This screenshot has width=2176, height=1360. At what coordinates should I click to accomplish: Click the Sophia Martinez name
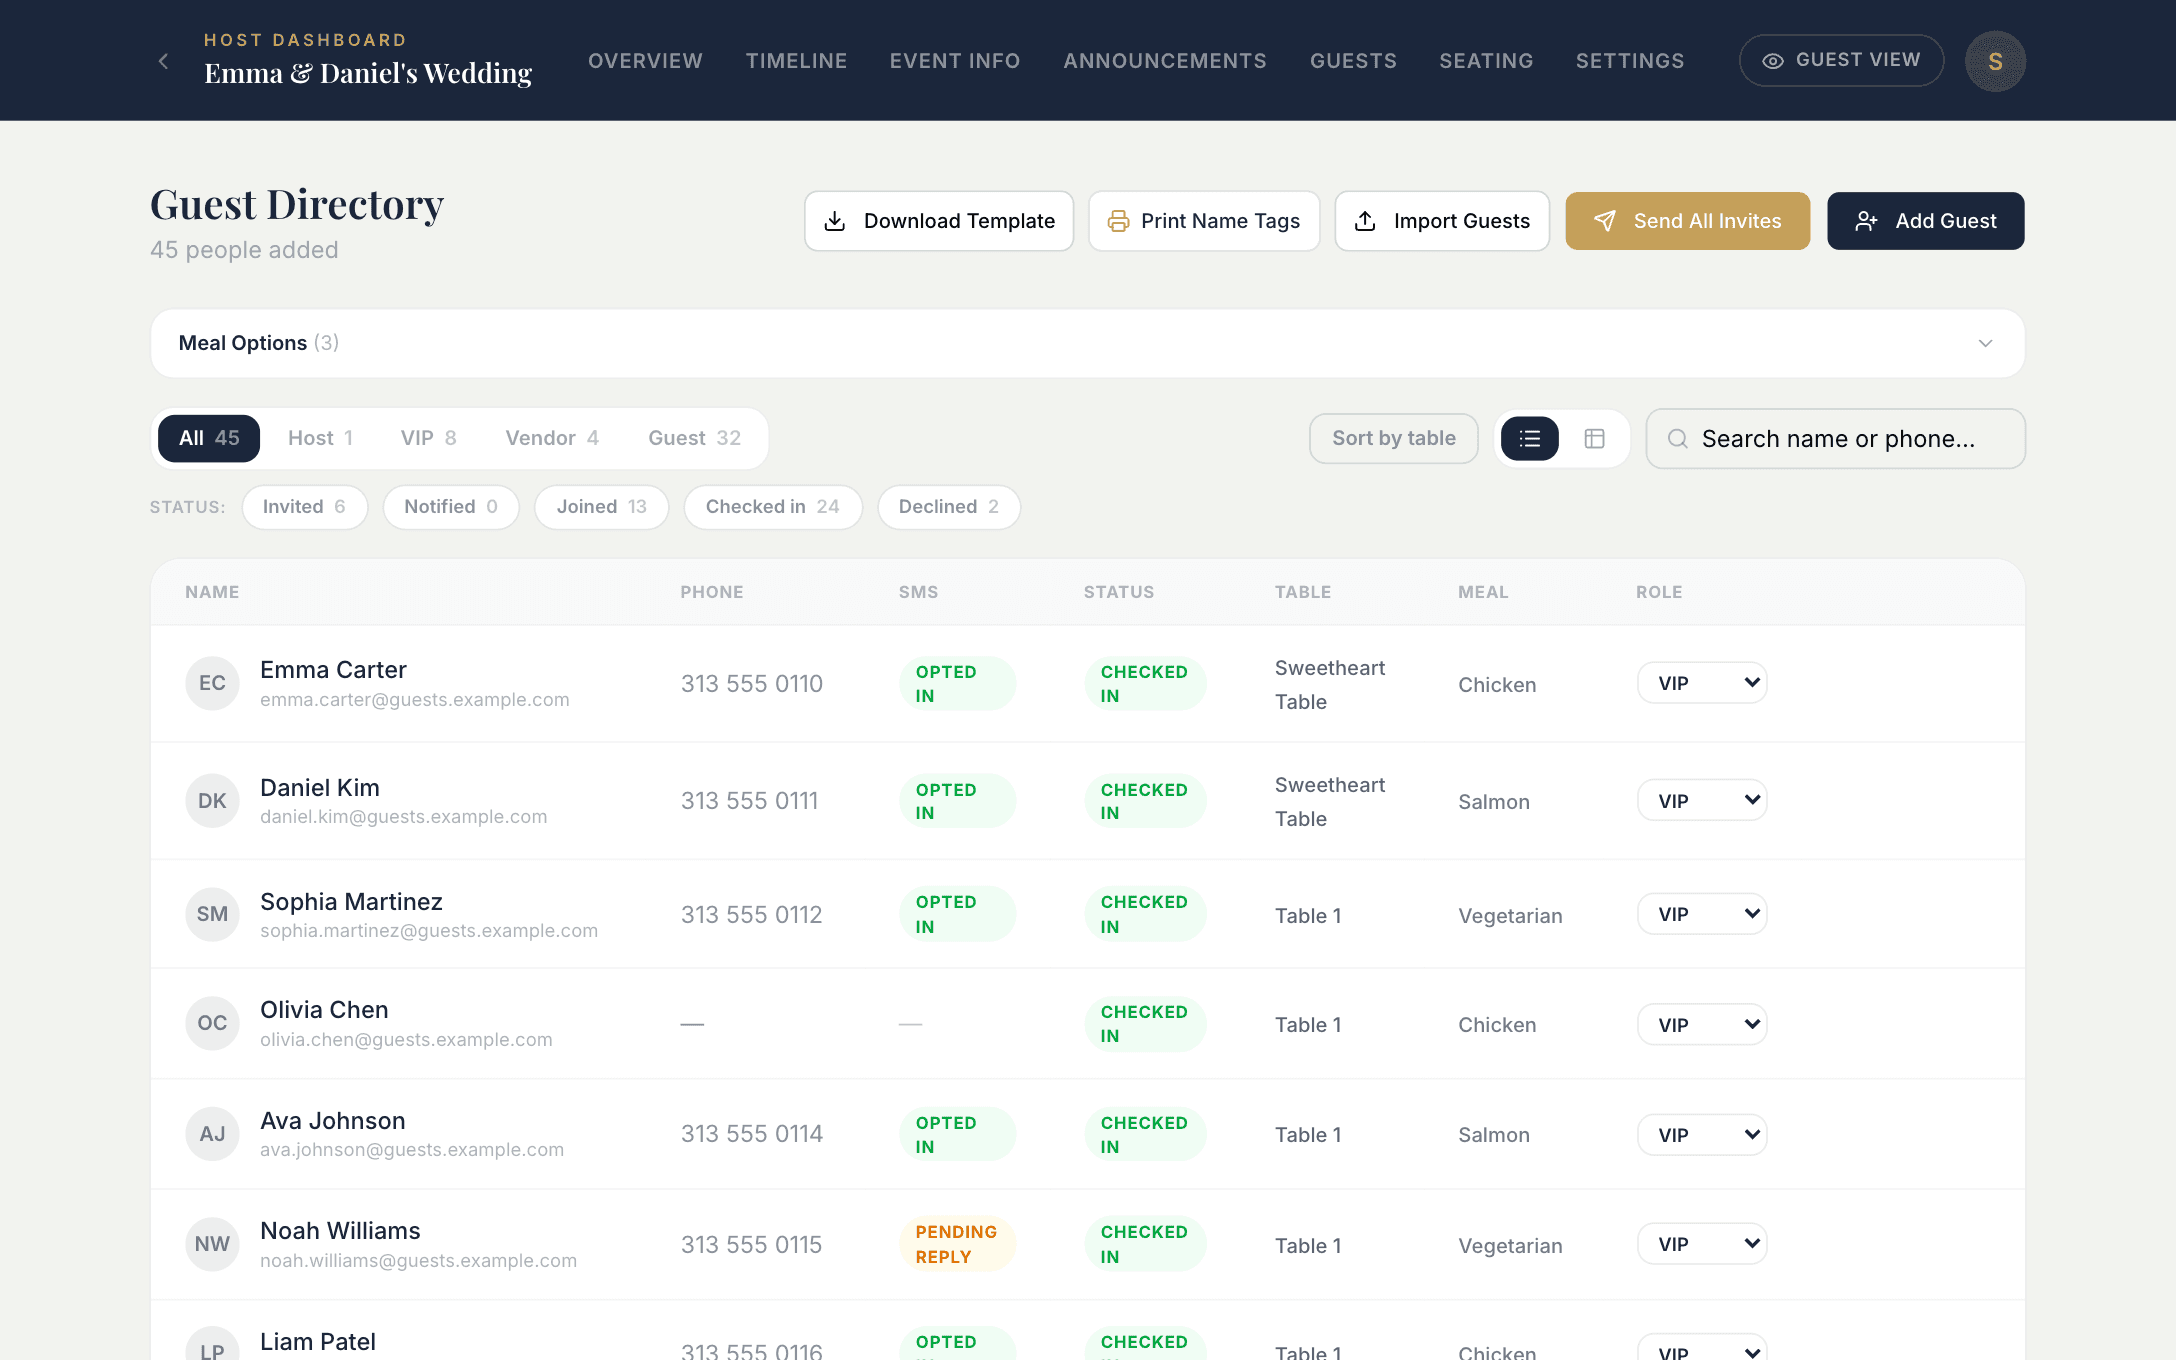pyautogui.click(x=351, y=902)
